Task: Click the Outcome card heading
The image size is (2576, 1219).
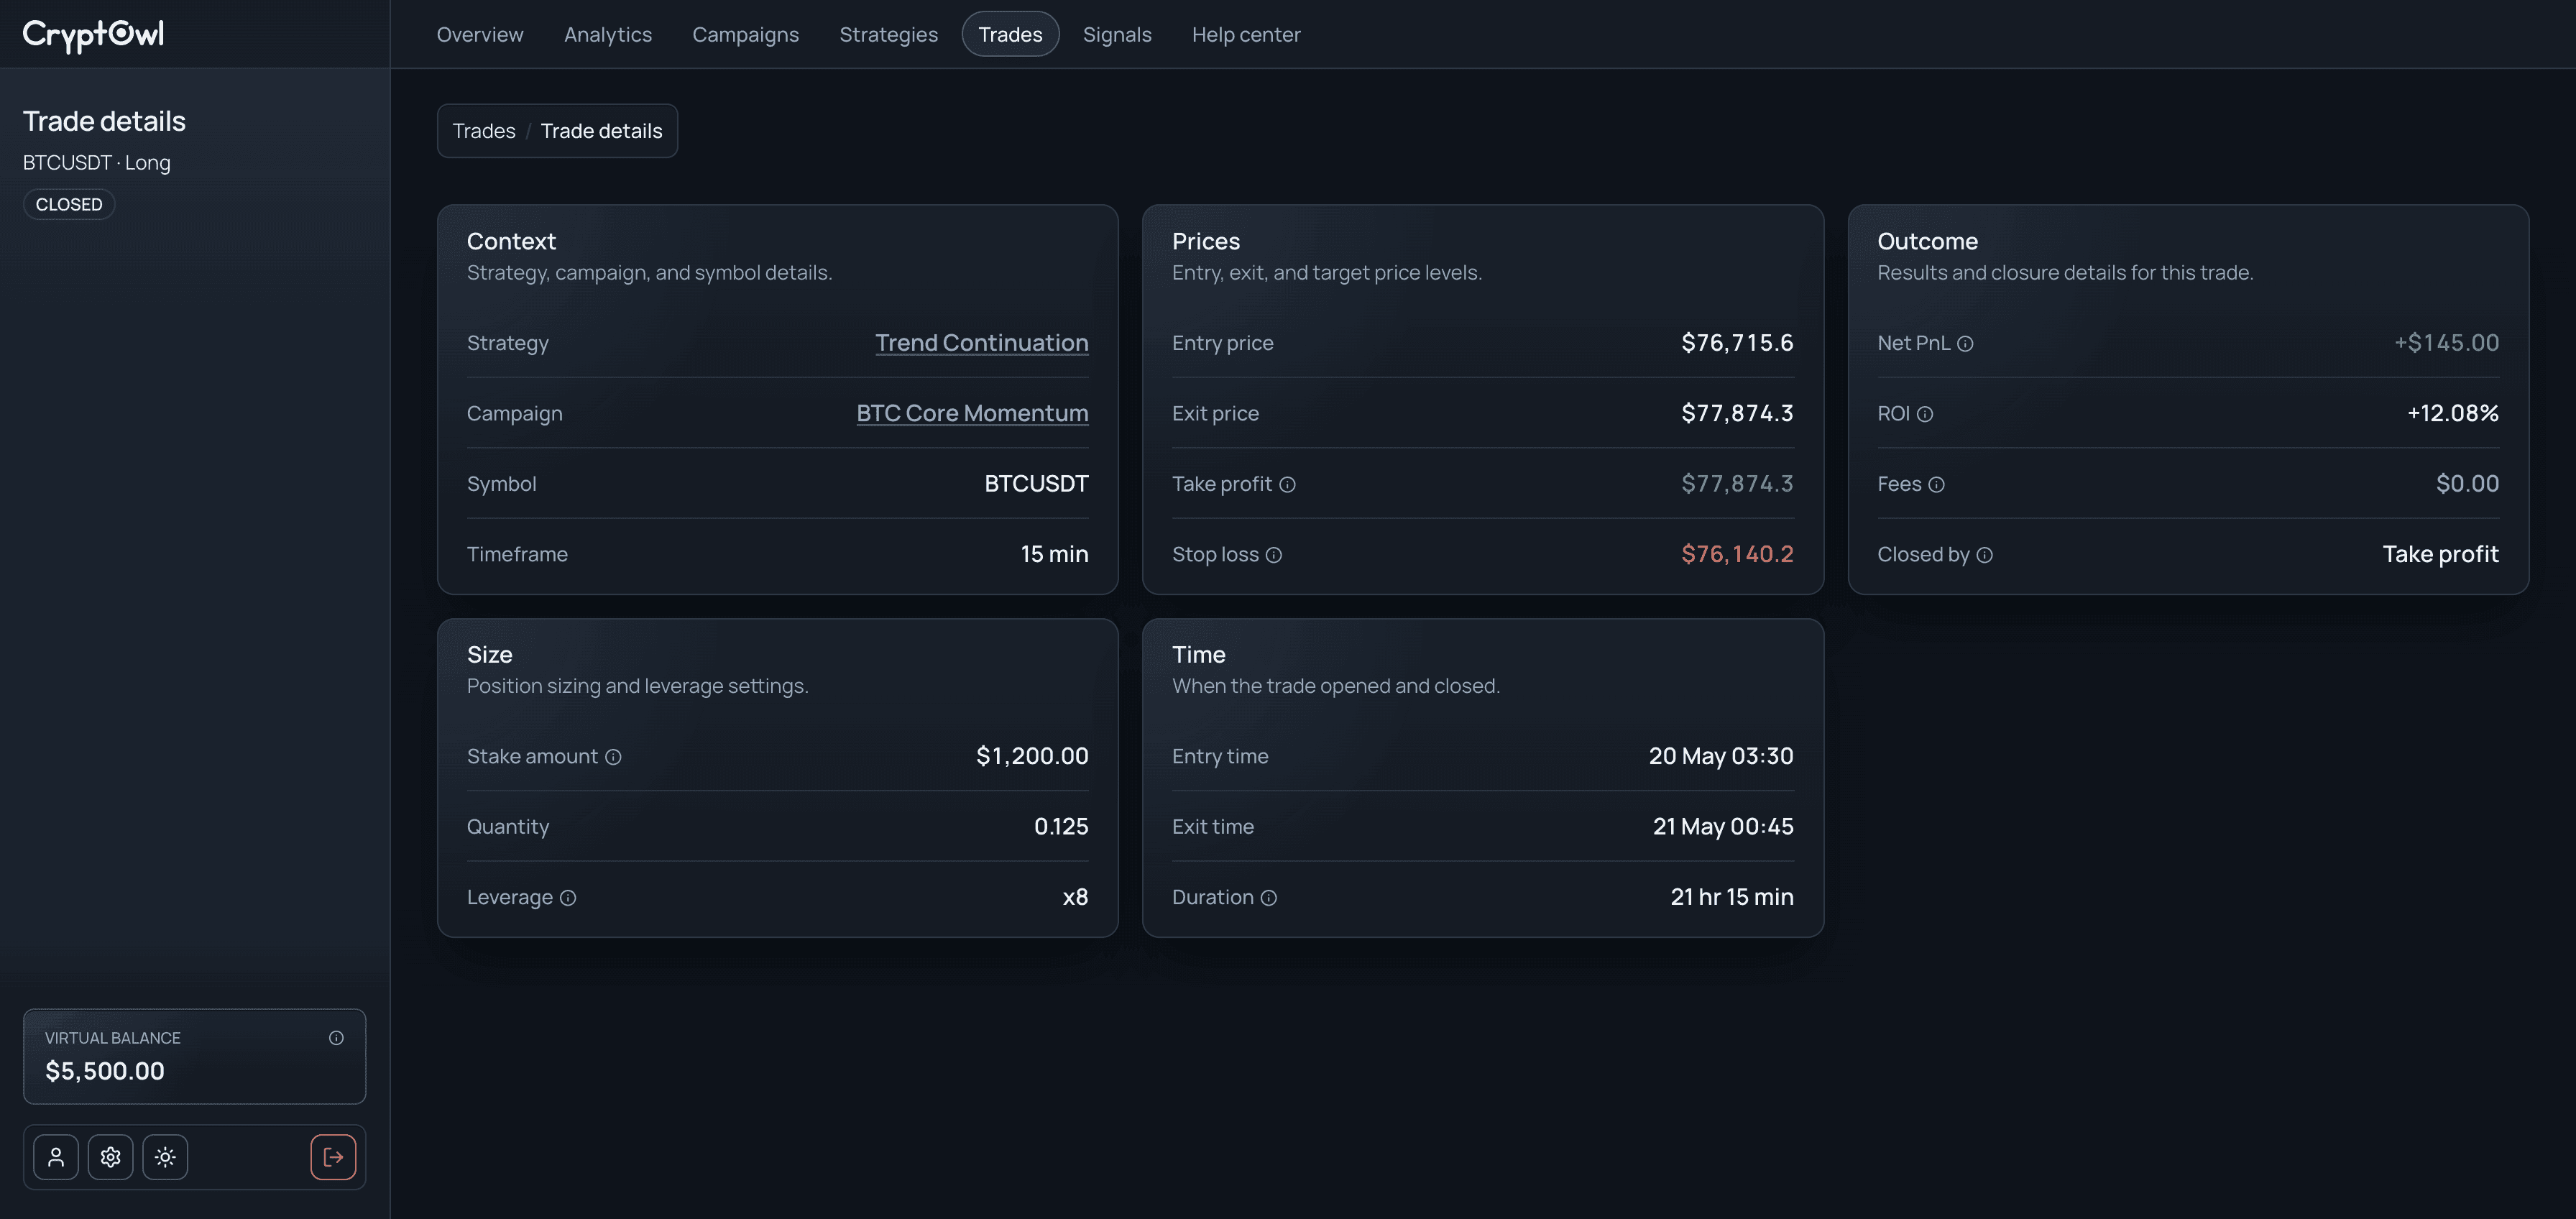Action: click(x=1927, y=241)
